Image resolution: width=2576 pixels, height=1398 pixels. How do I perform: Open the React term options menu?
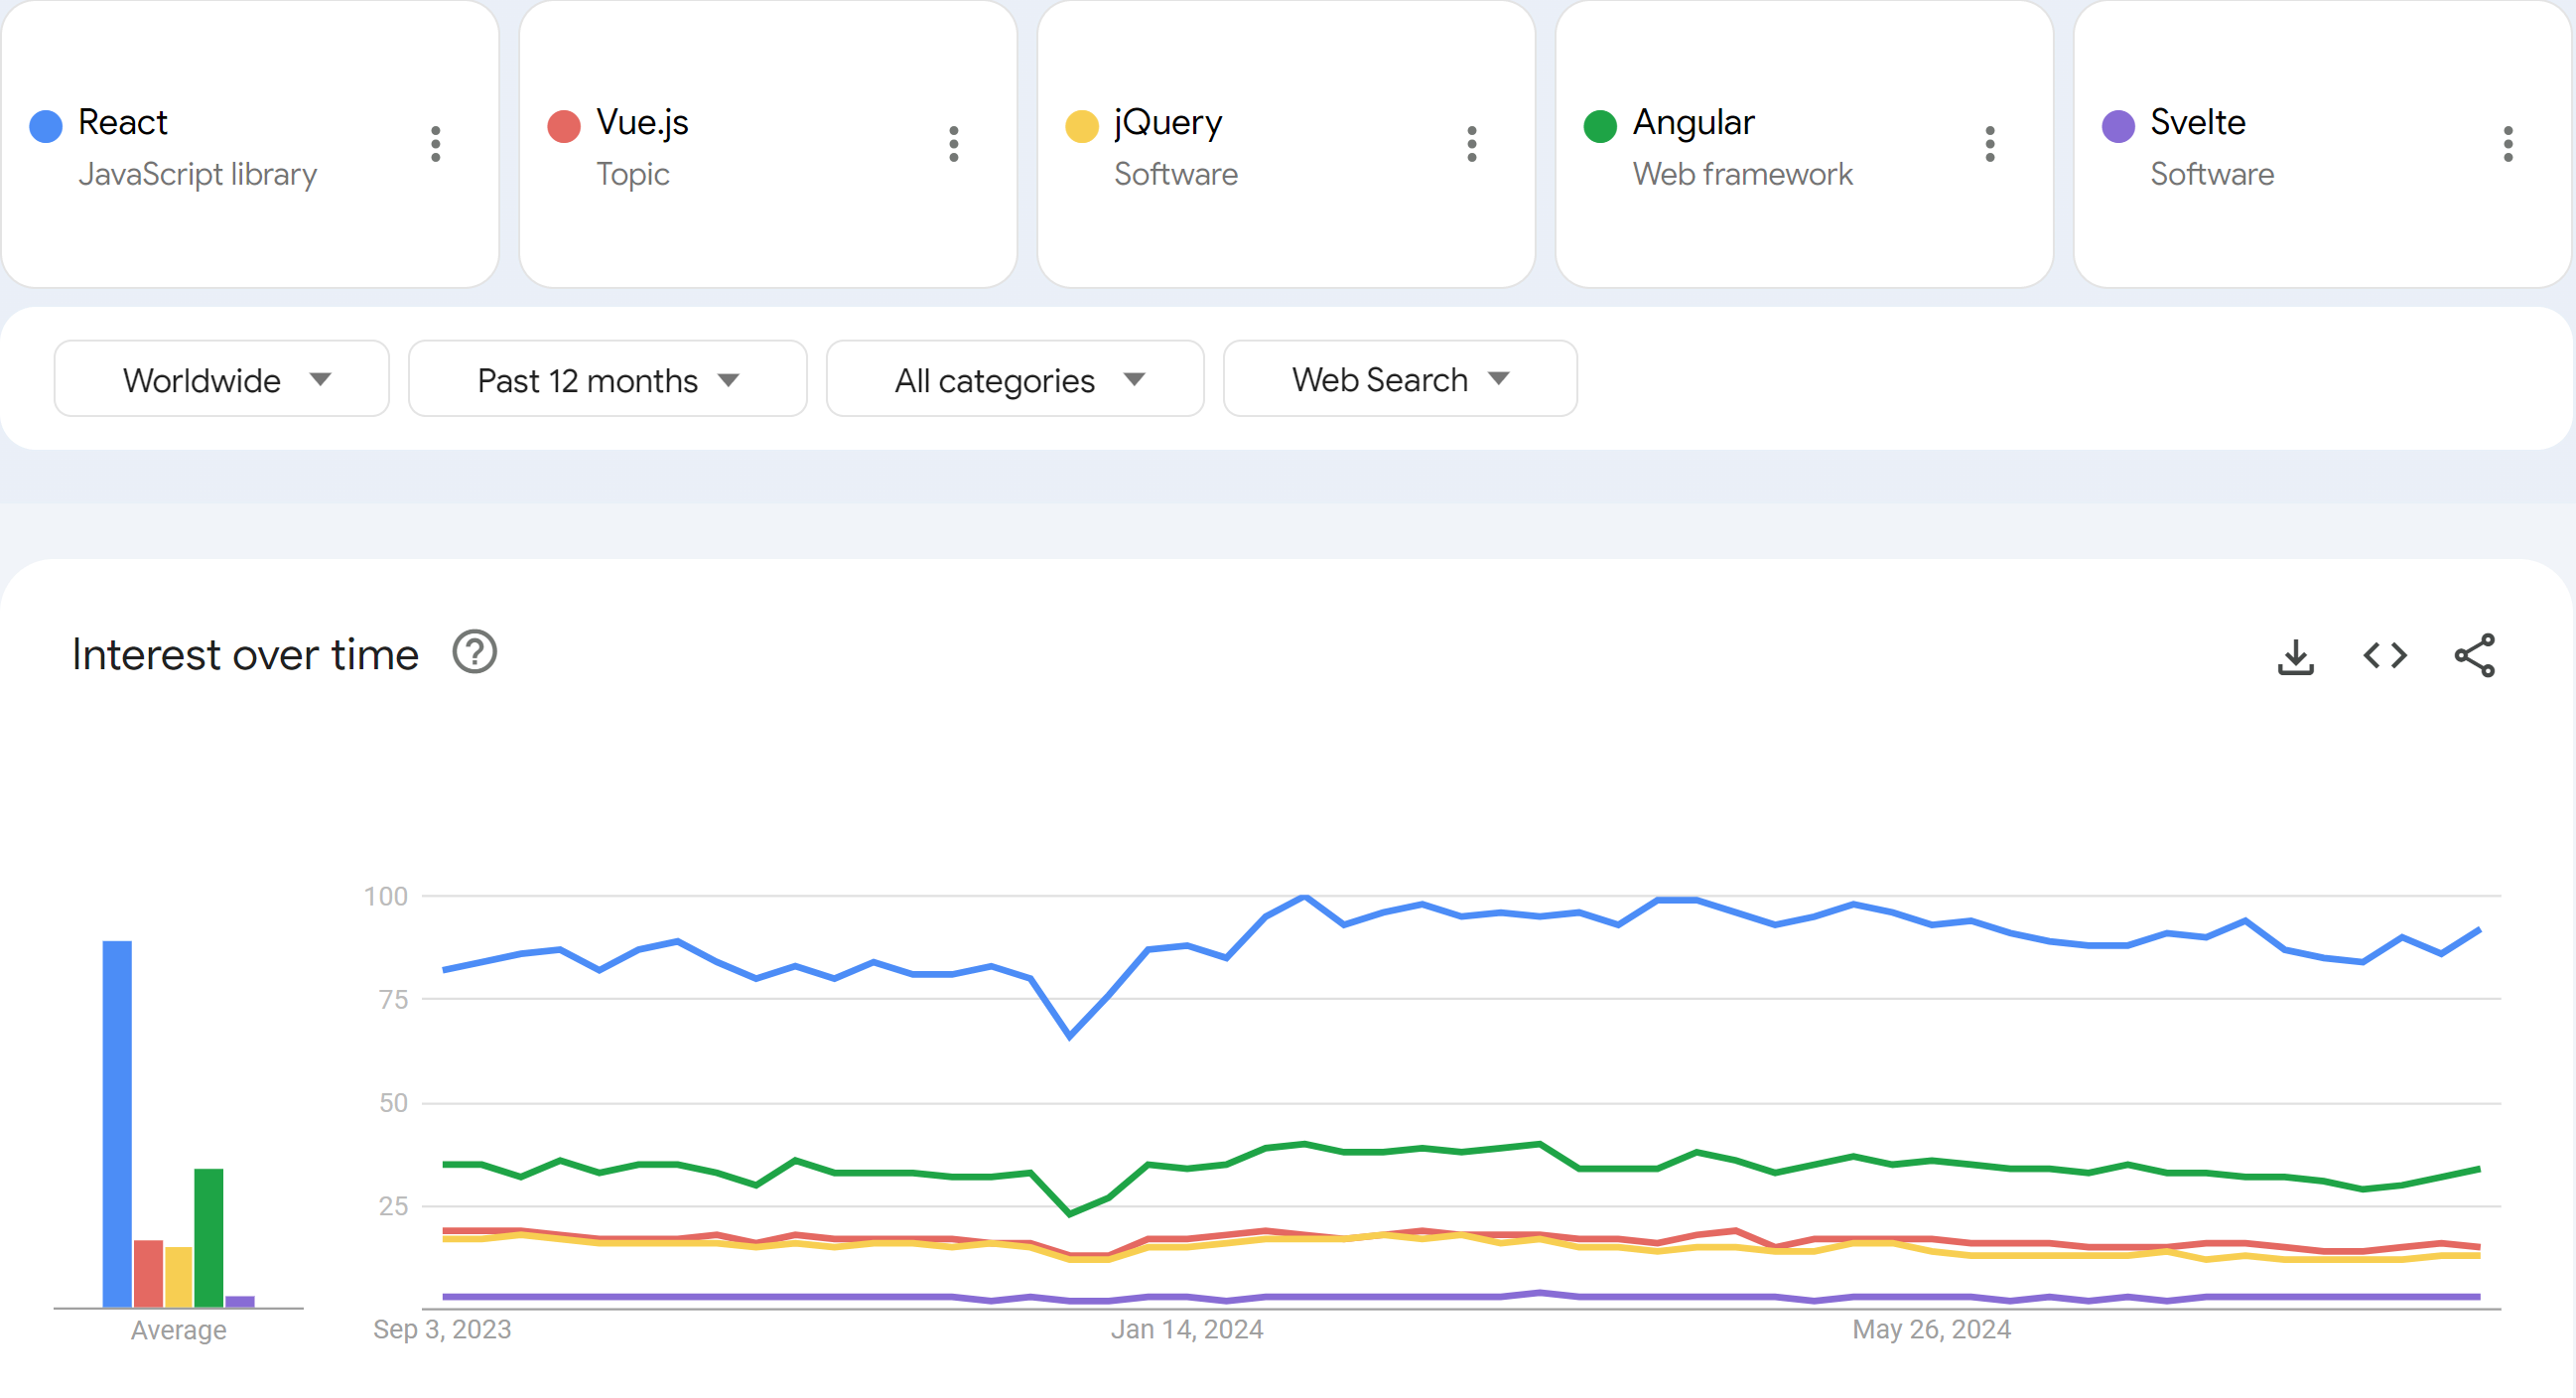pos(435,144)
